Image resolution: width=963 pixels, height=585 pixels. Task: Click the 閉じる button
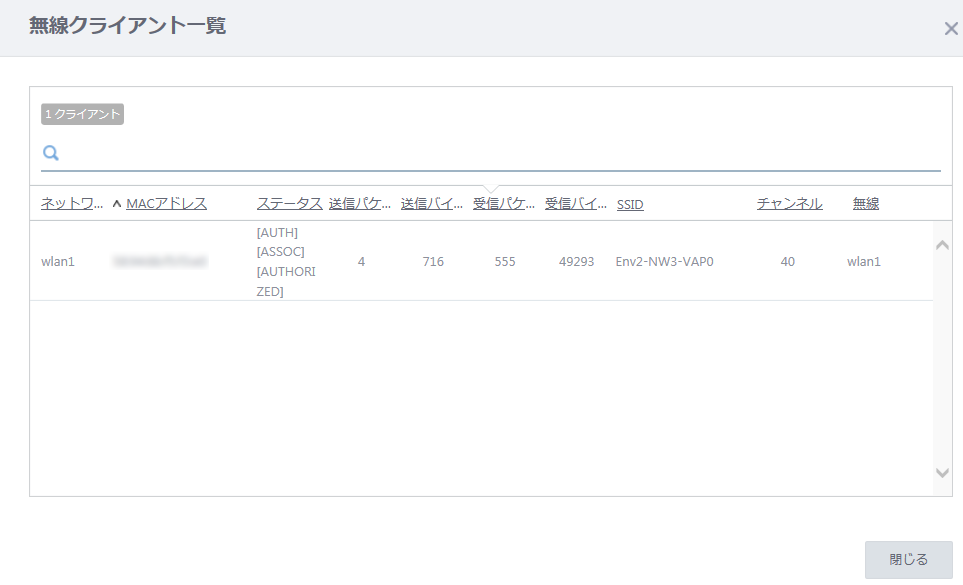[x=908, y=559]
